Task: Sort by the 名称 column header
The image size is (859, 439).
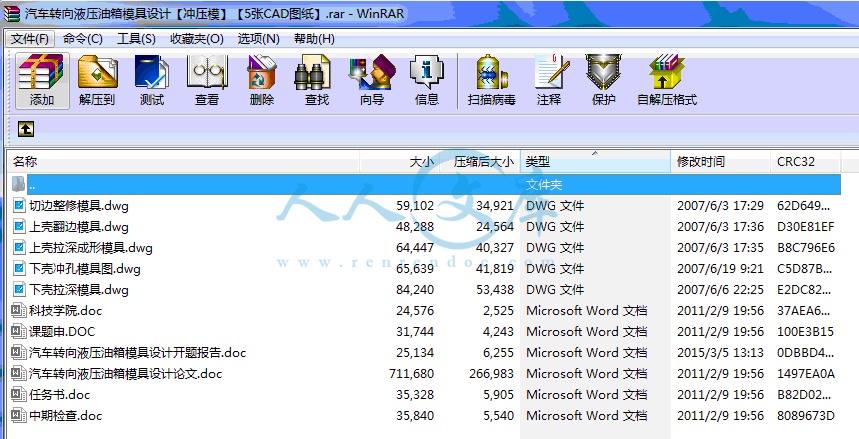Action: [184, 162]
